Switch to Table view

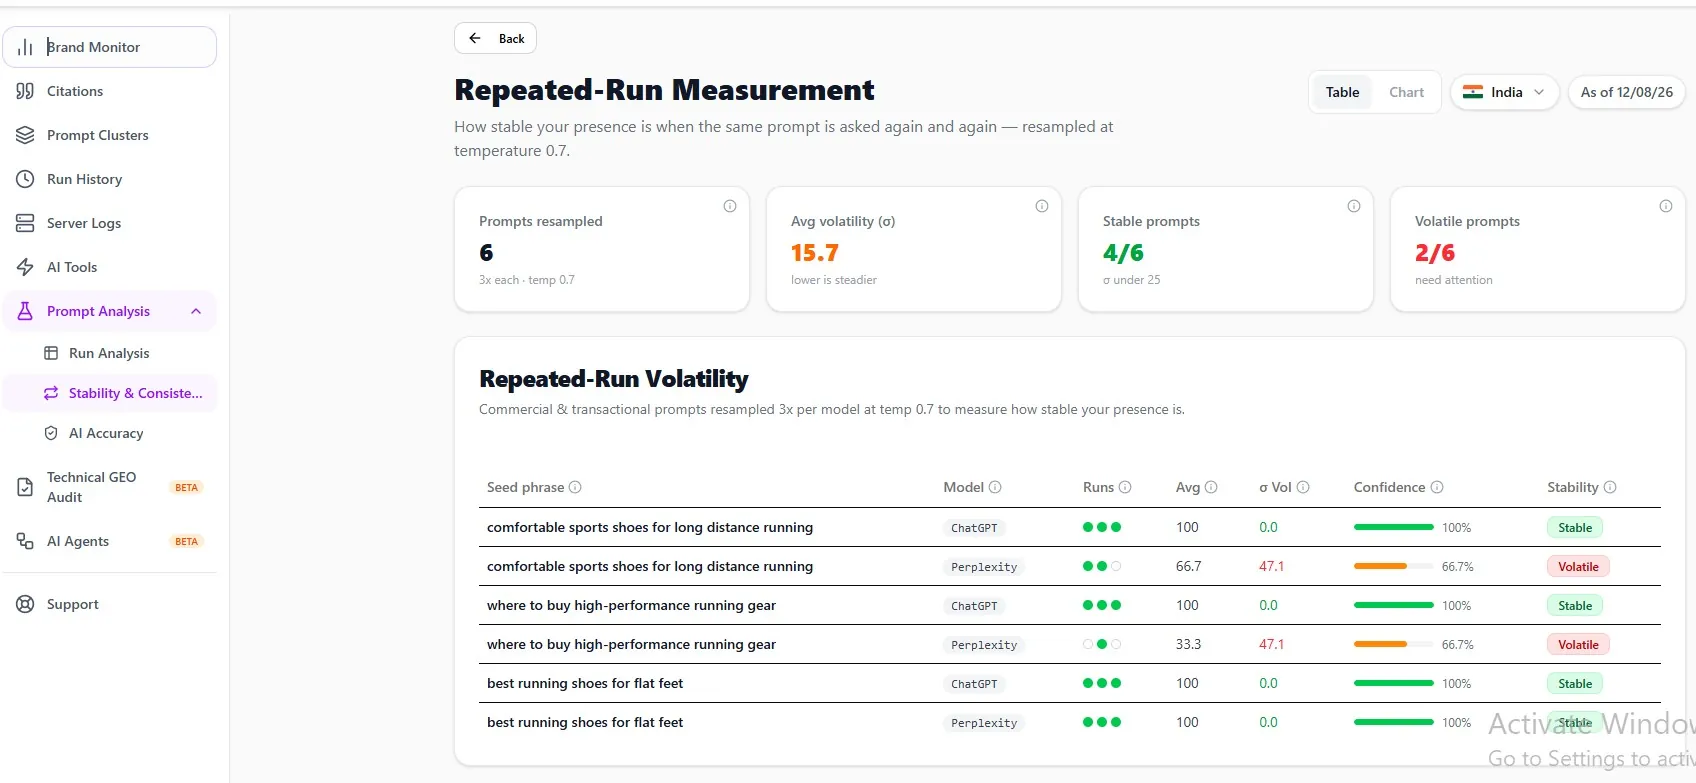[x=1342, y=92]
